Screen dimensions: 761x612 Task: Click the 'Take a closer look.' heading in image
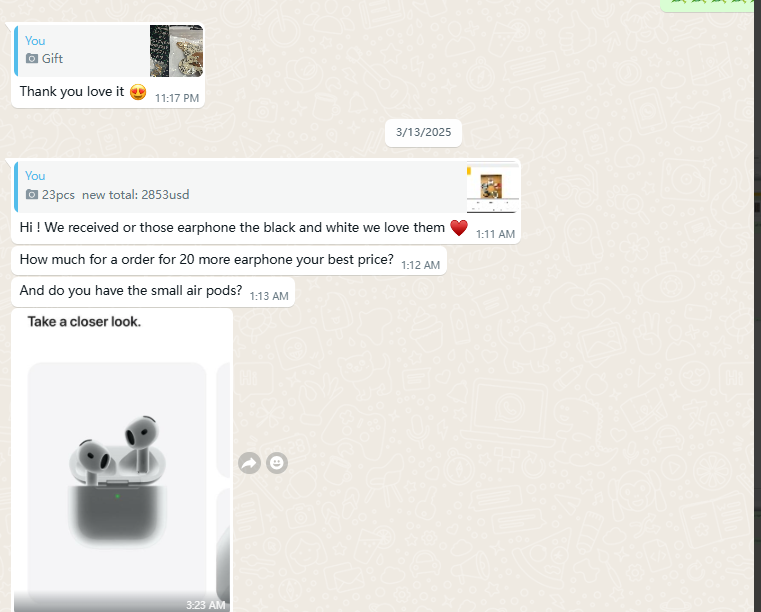[84, 322]
